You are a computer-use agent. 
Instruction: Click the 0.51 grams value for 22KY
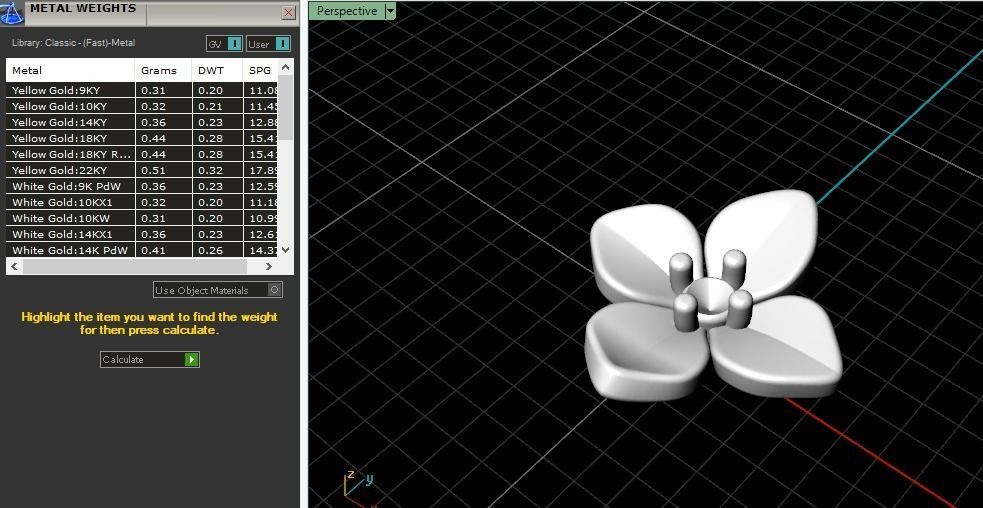pos(154,170)
